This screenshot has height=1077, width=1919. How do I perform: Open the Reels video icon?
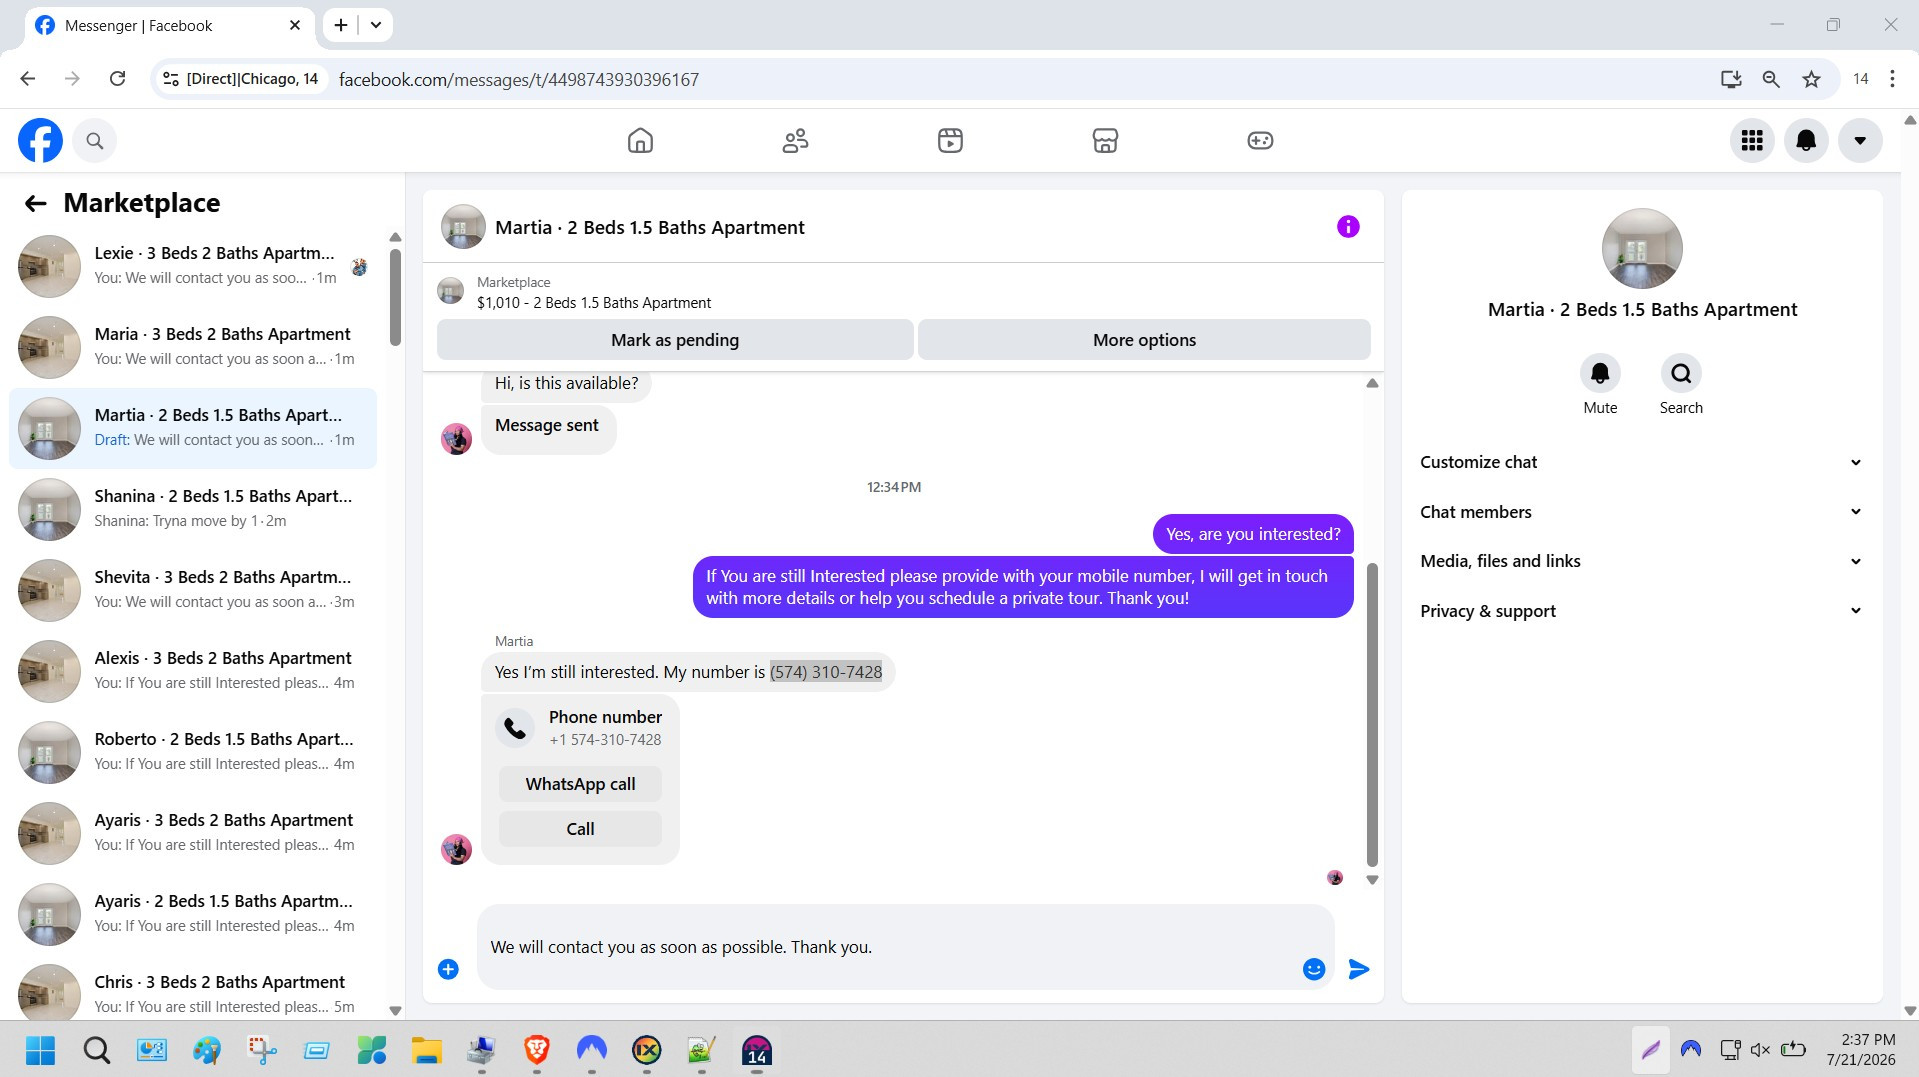pos(950,141)
